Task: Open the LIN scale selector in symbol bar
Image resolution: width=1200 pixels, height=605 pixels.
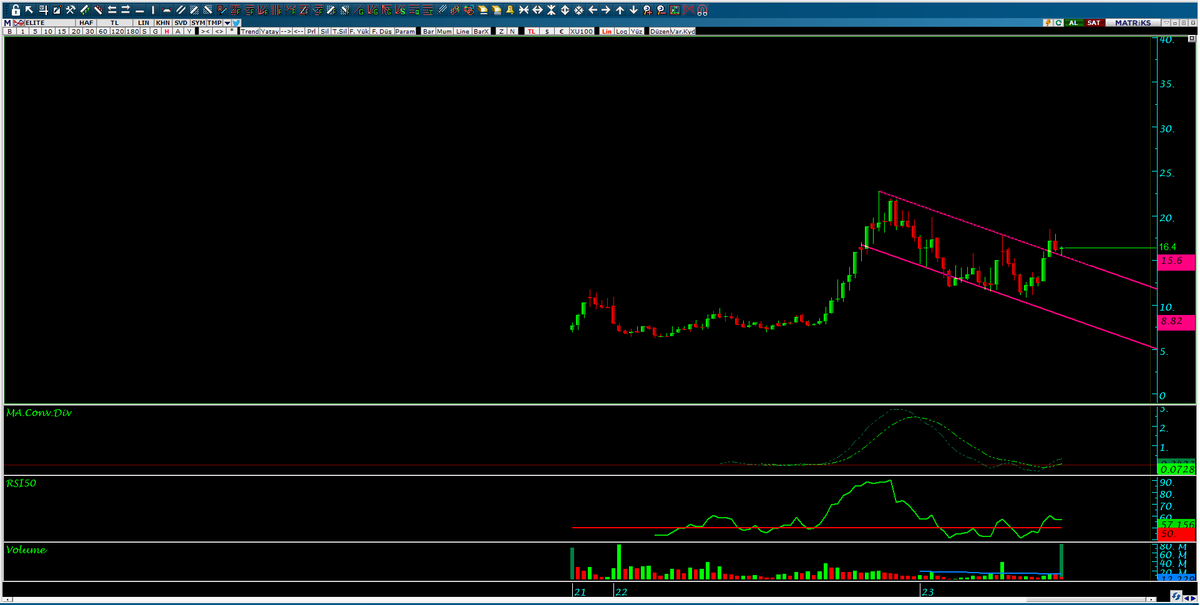Action: pyautogui.click(x=144, y=23)
